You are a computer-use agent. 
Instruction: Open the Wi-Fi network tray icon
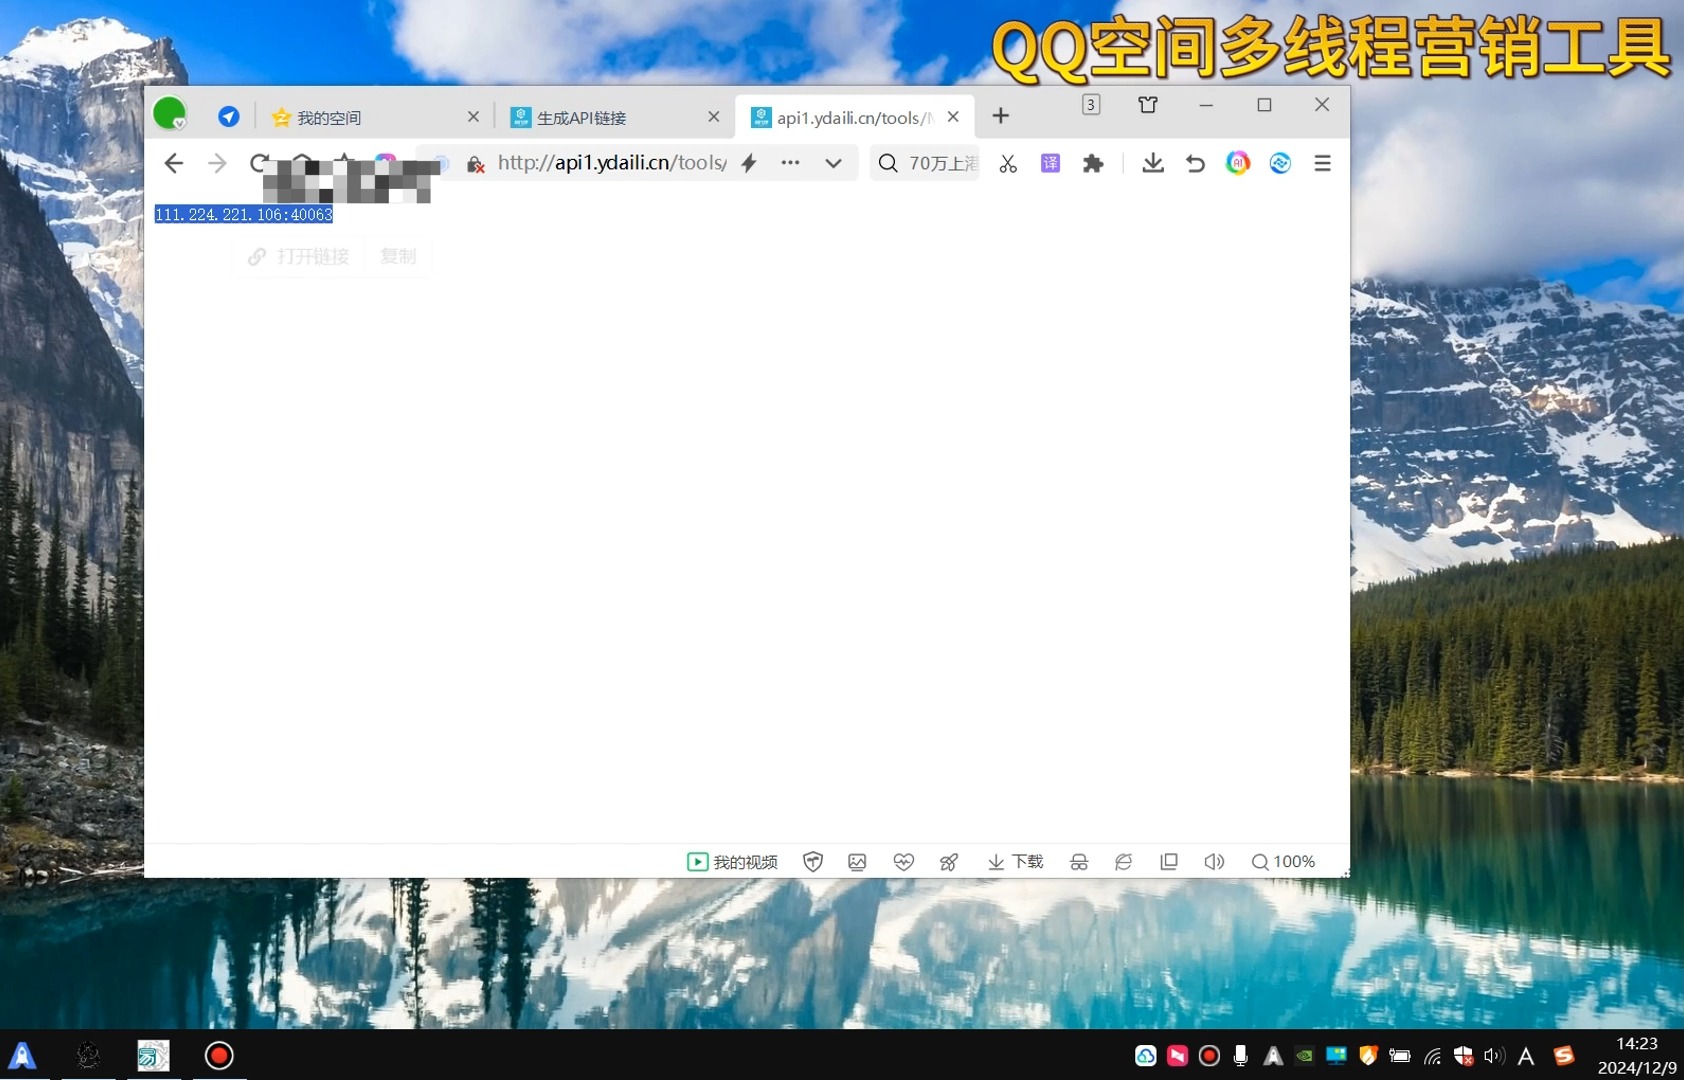(1432, 1056)
